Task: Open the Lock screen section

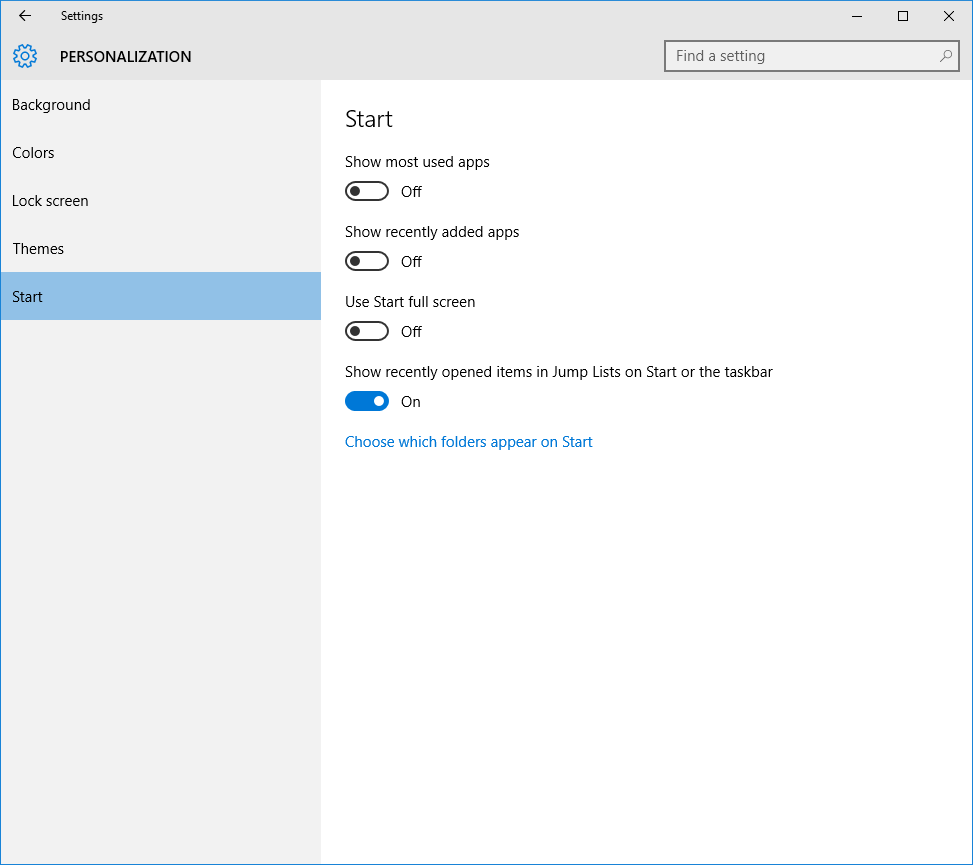Action: pyautogui.click(x=161, y=200)
